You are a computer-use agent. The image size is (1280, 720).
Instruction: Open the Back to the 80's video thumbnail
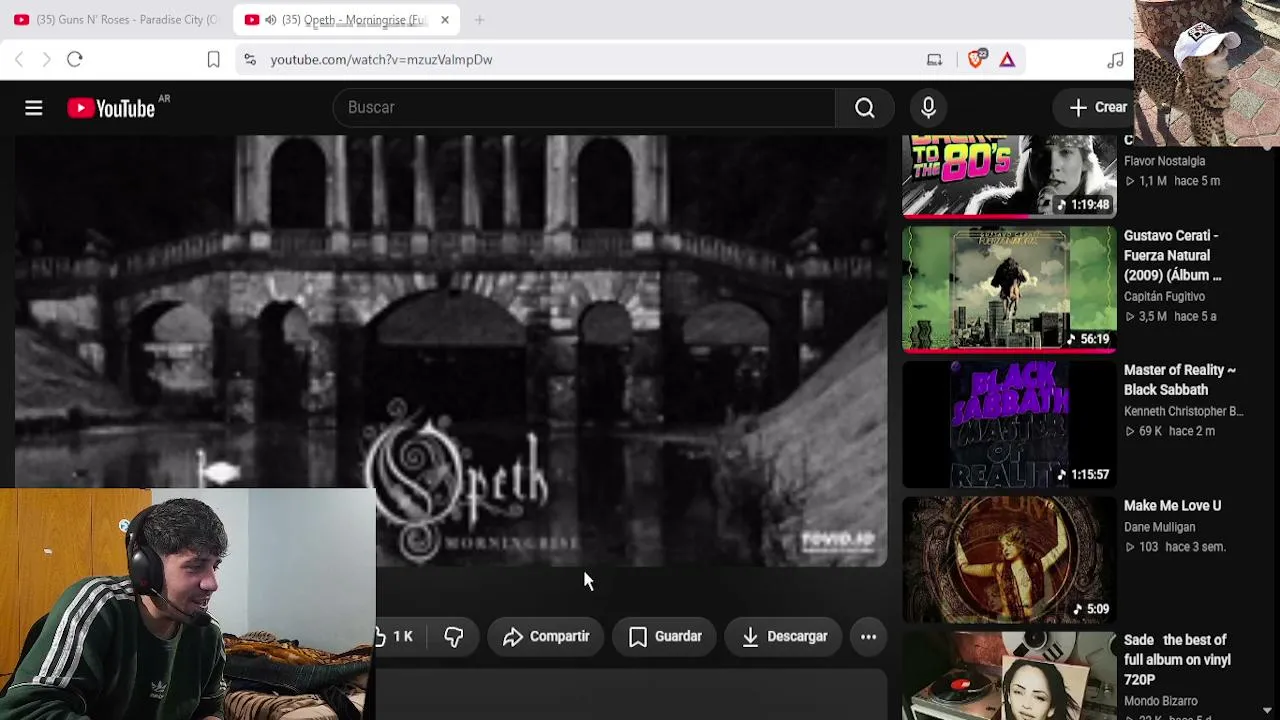(x=1009, y=176)
